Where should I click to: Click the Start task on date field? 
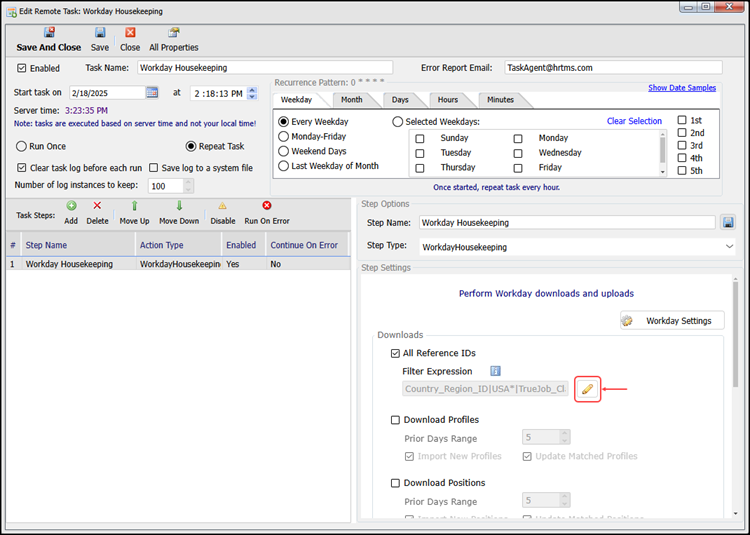pyautogui.click(x=108, y=93)
